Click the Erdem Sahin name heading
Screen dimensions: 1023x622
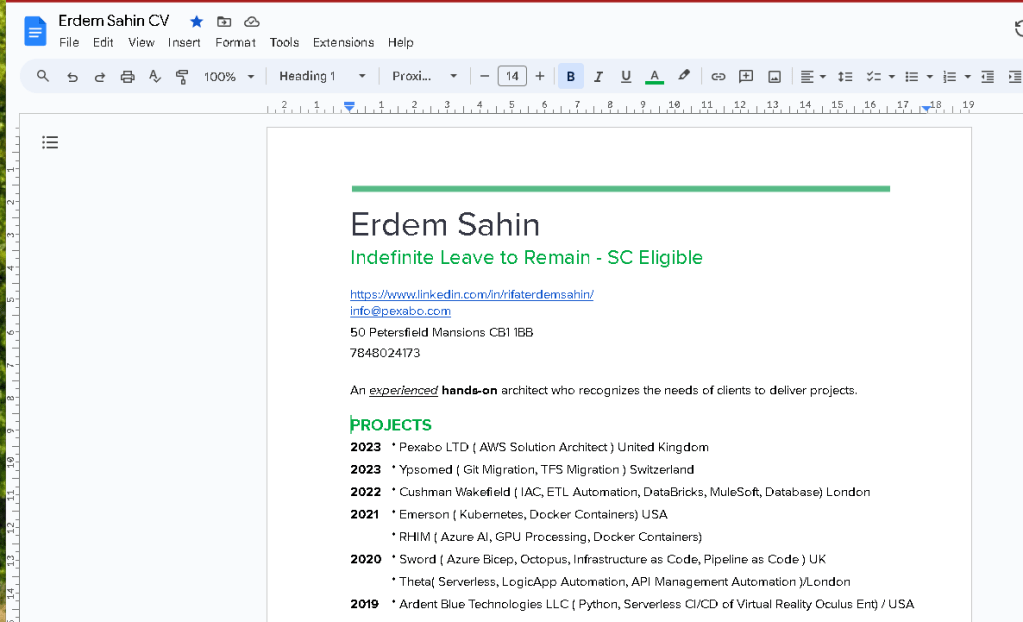[x=445, y=225]
